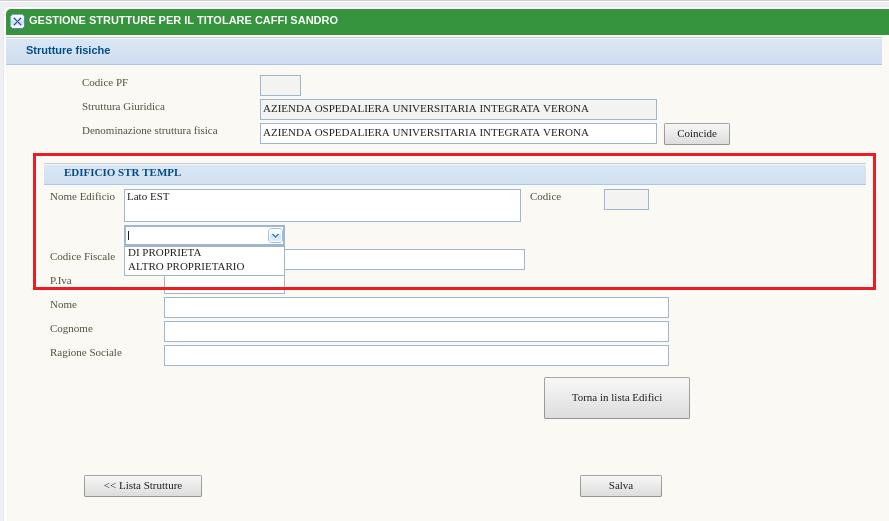Screen dimensions: 889x521
Task: Click the Ragione Sociale input field
Action: click(416, 356)
